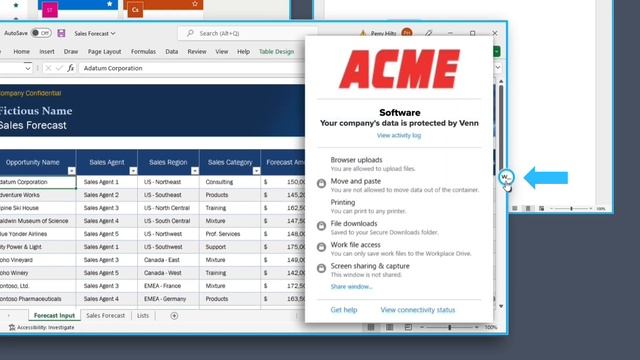The width and height of the screenshot is (640, 360).
Task: Click the Save icon in Excel title bar
Action: pyautogui.click(x=61, y=33)
